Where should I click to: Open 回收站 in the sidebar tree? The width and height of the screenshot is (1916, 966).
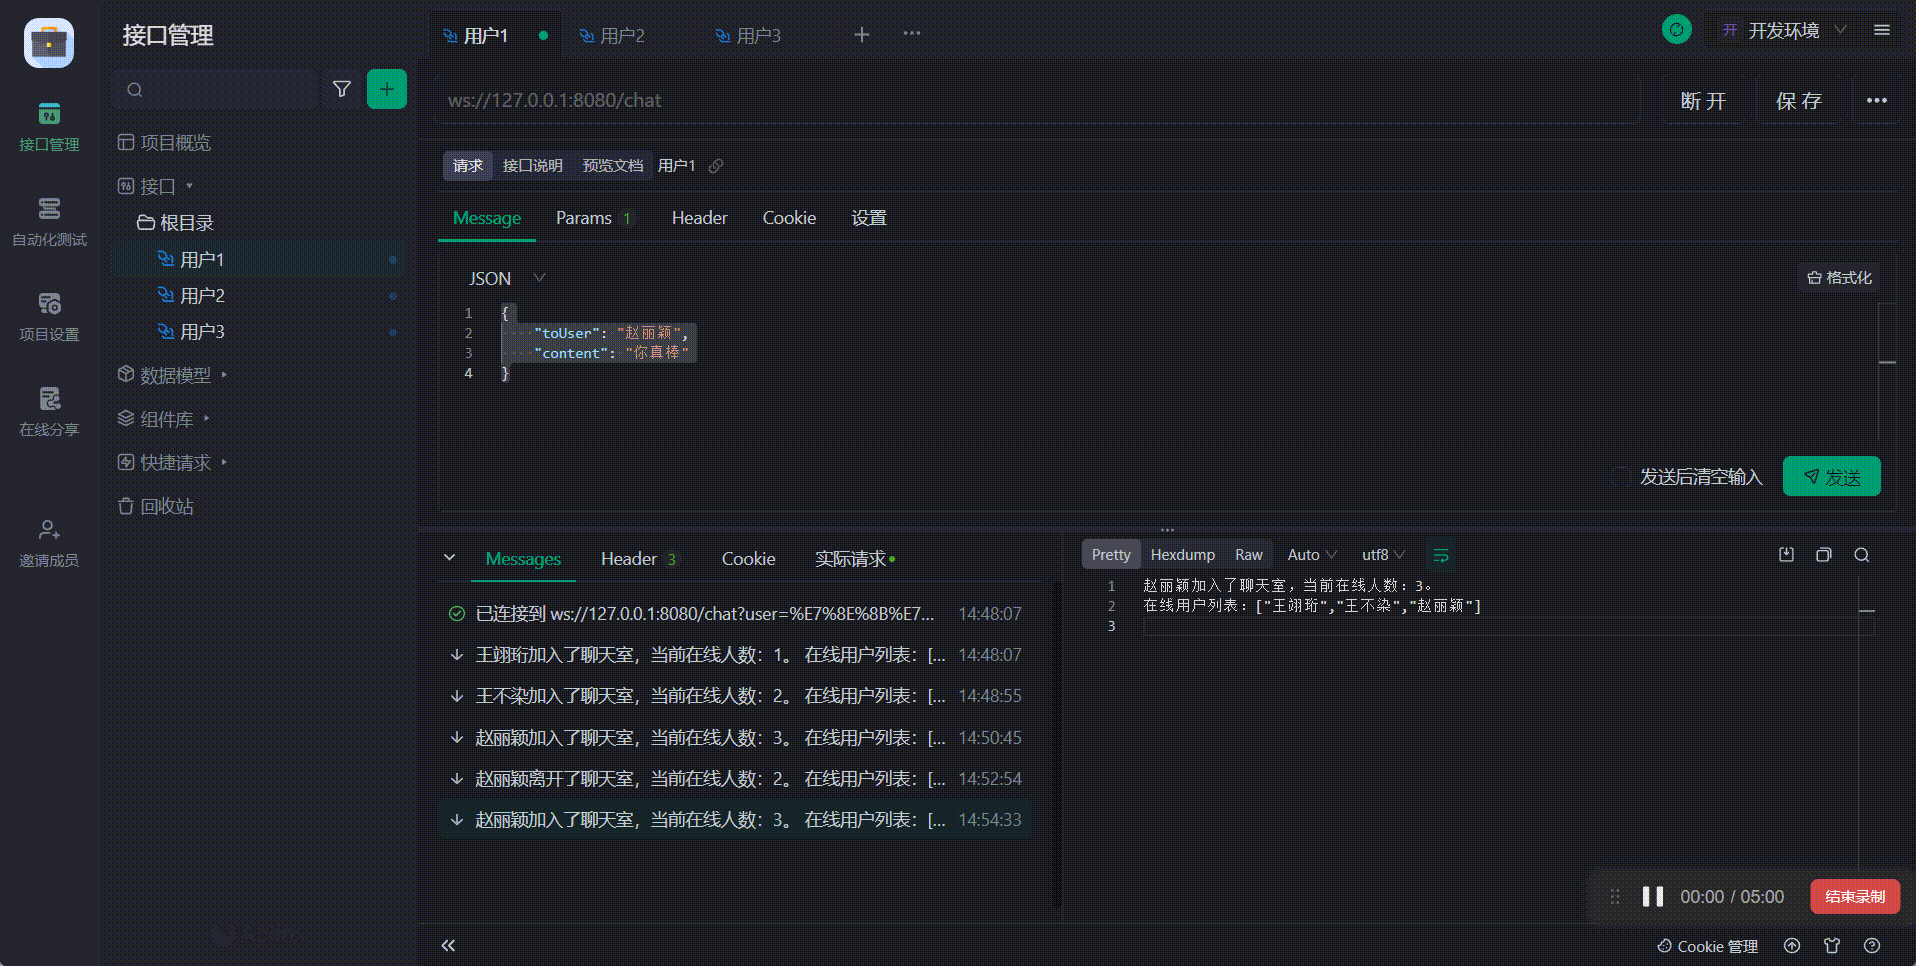tap(155, 506)
